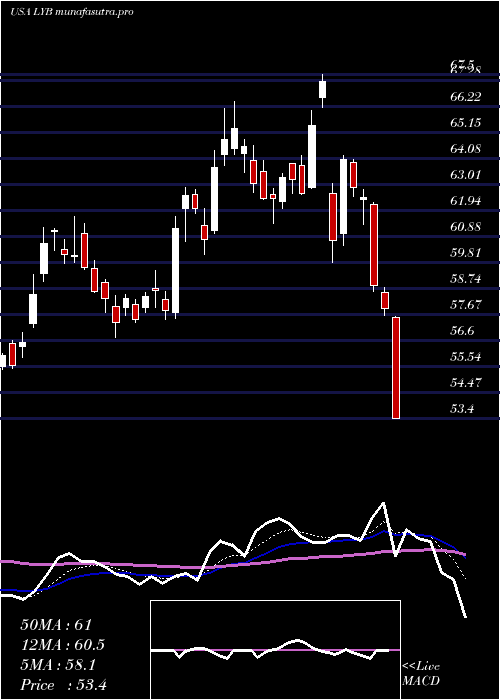The width and height of the screenshot is (500, 700).
Task: Select the 61.94 price axis label
Action: [x=466, y=200]
